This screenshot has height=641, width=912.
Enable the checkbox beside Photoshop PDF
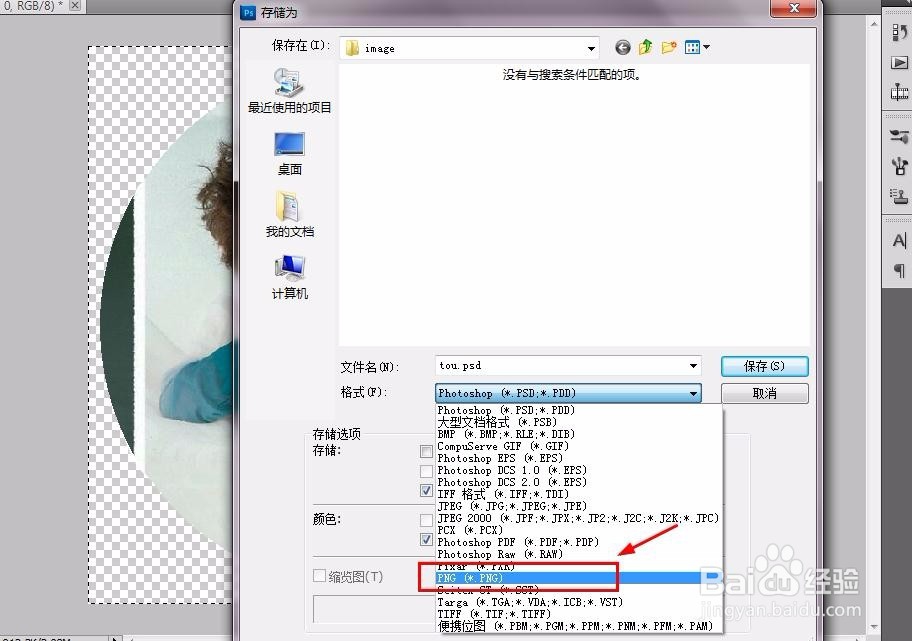tap(427, 542)
